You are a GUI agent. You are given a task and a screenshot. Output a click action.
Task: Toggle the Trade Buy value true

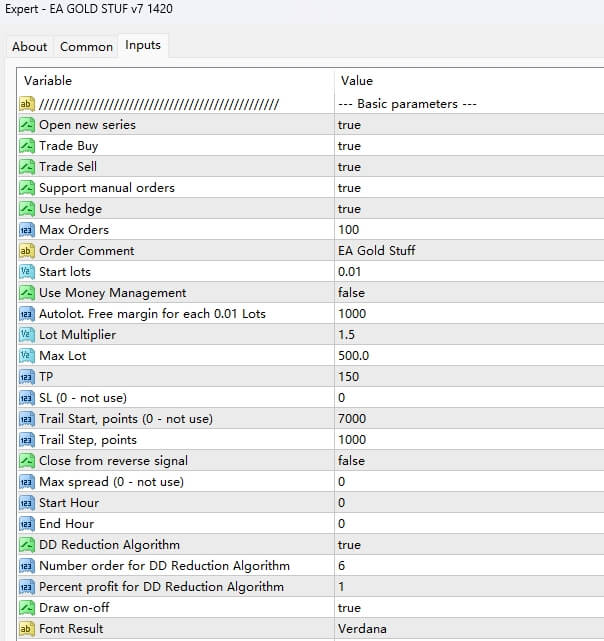click(349, 146)
